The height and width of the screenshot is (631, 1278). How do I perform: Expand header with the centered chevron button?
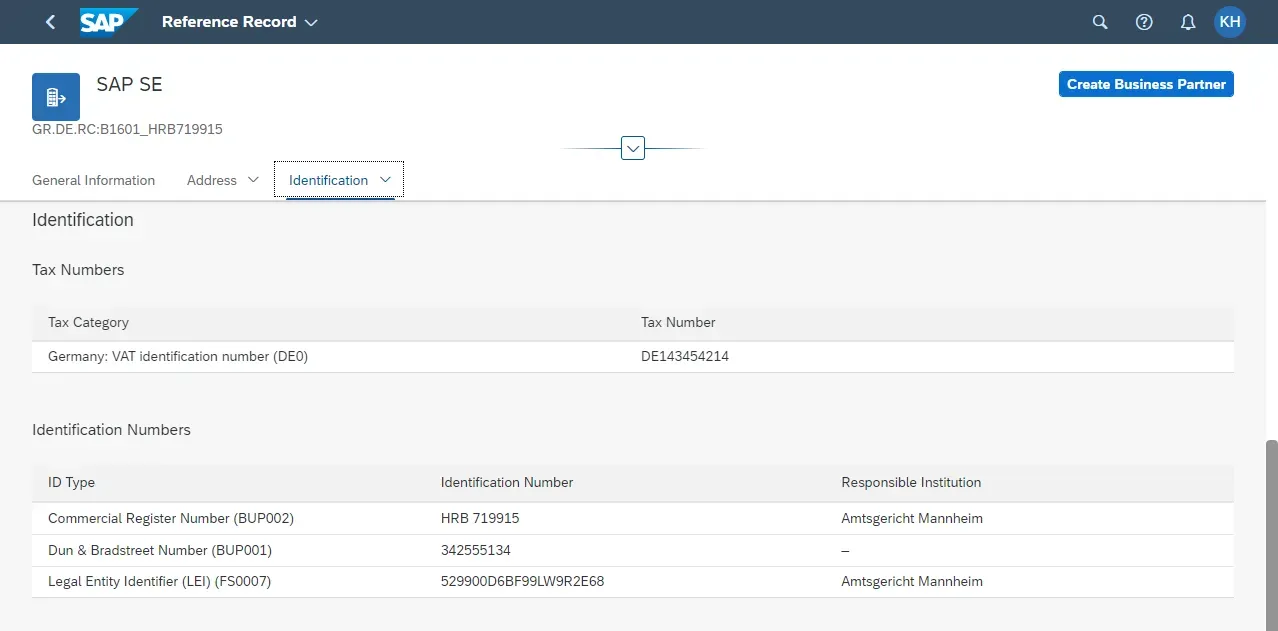[633, 148]
